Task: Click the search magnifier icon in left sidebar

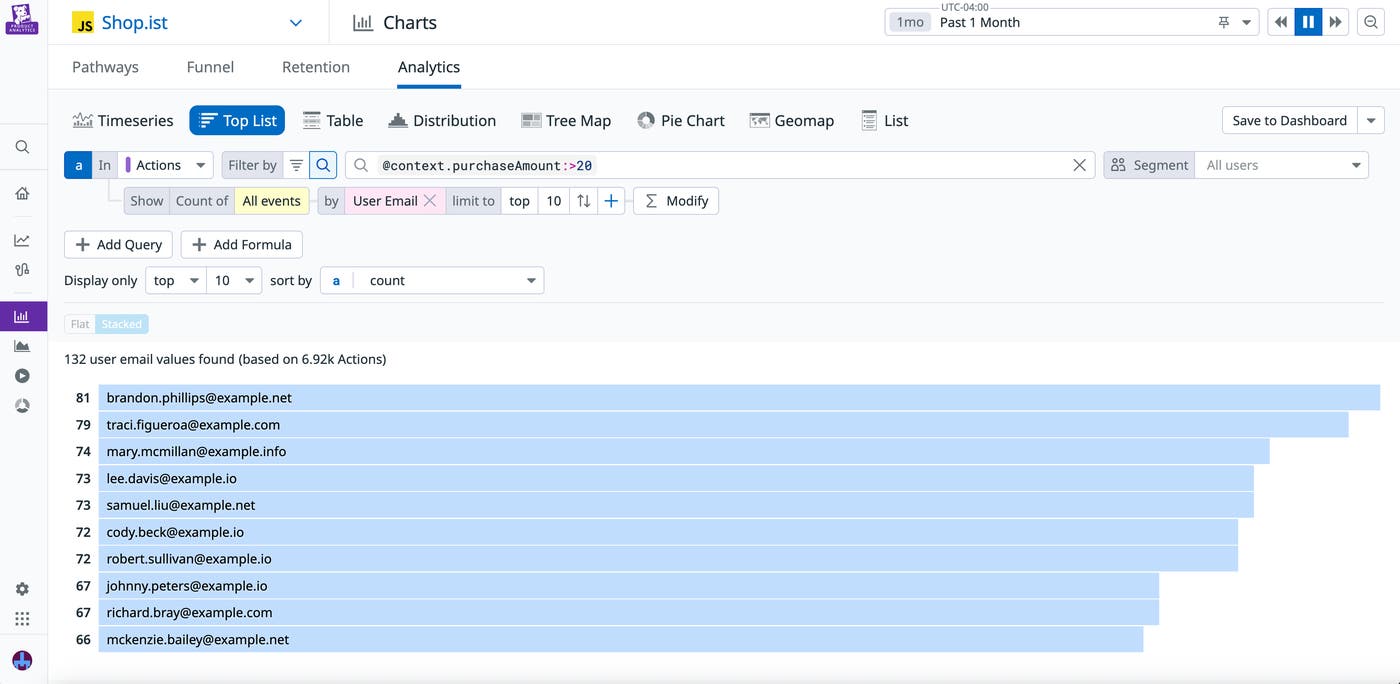Action: coord(22,147)
